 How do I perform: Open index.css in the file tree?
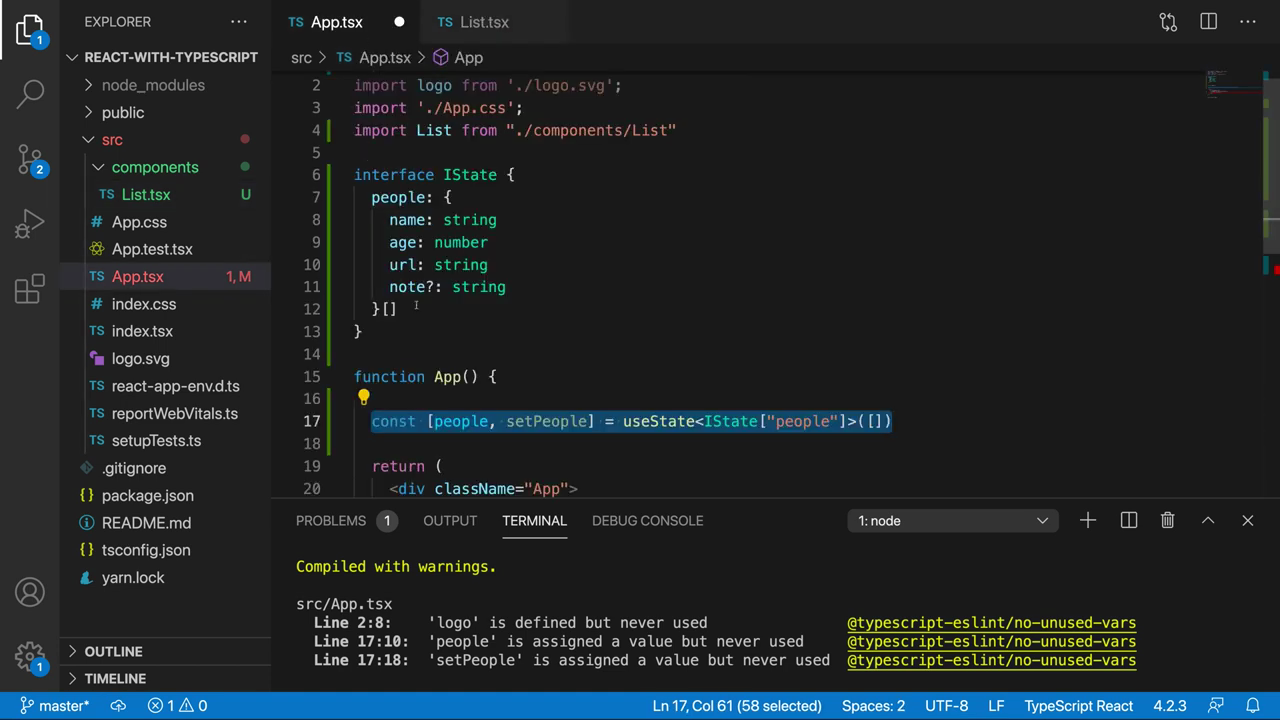point(164,304)
